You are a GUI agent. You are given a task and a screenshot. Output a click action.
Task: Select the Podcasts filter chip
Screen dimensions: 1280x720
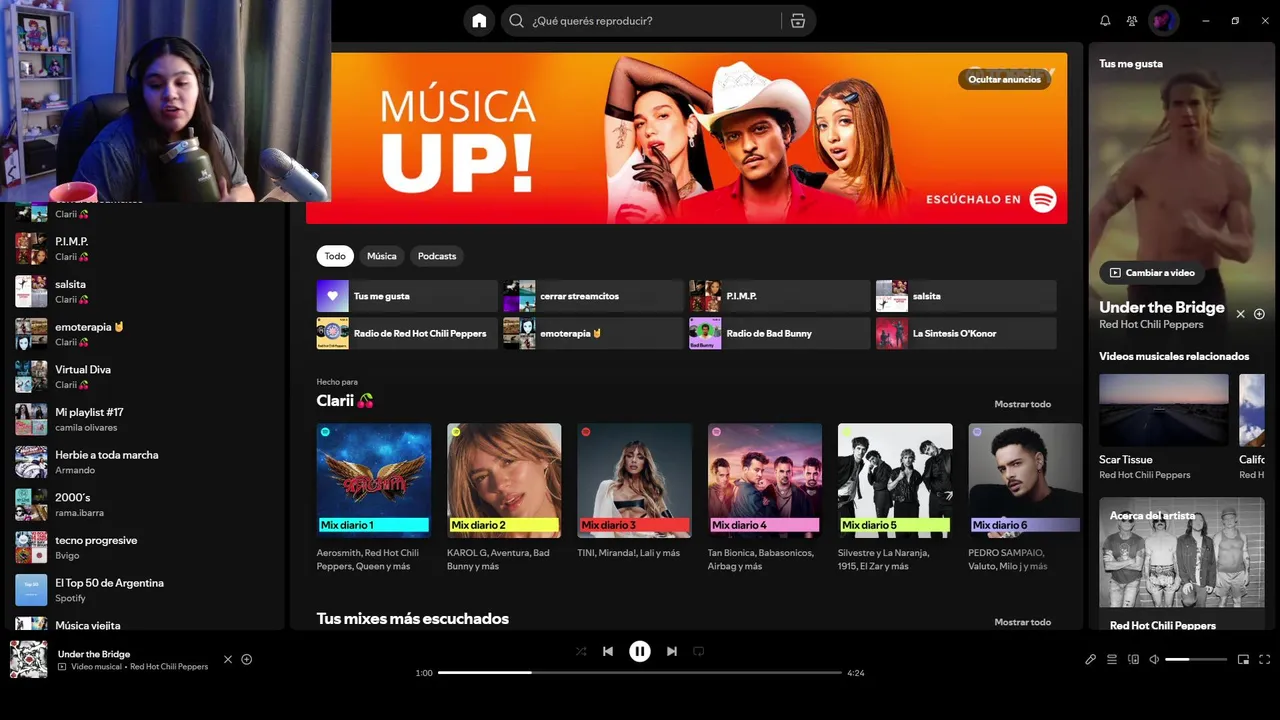click(437, 256)
